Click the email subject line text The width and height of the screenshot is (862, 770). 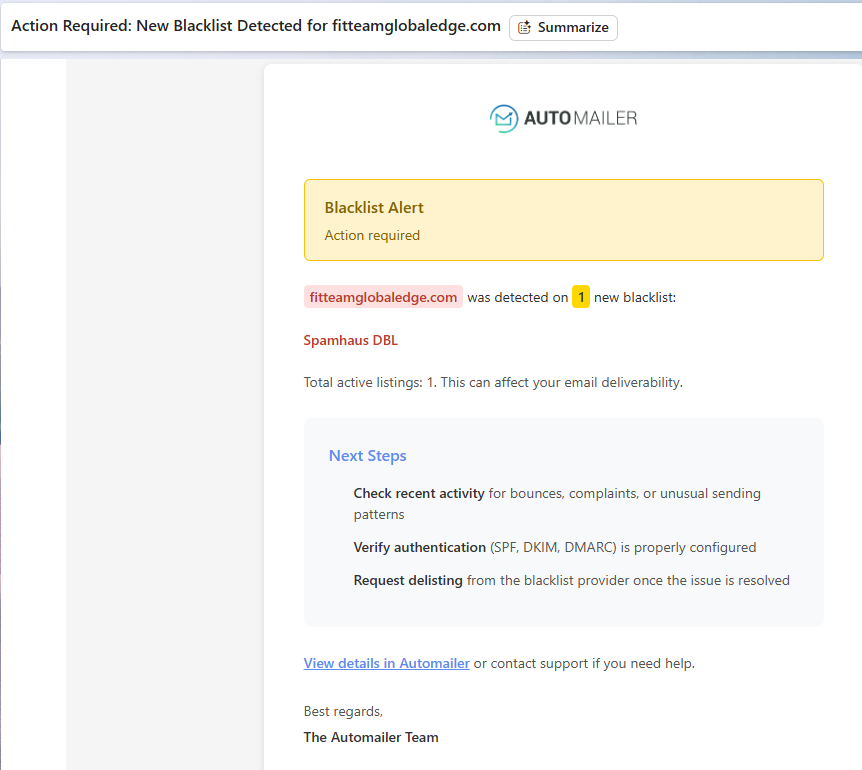pyautogui.click(x=256, y=26)
